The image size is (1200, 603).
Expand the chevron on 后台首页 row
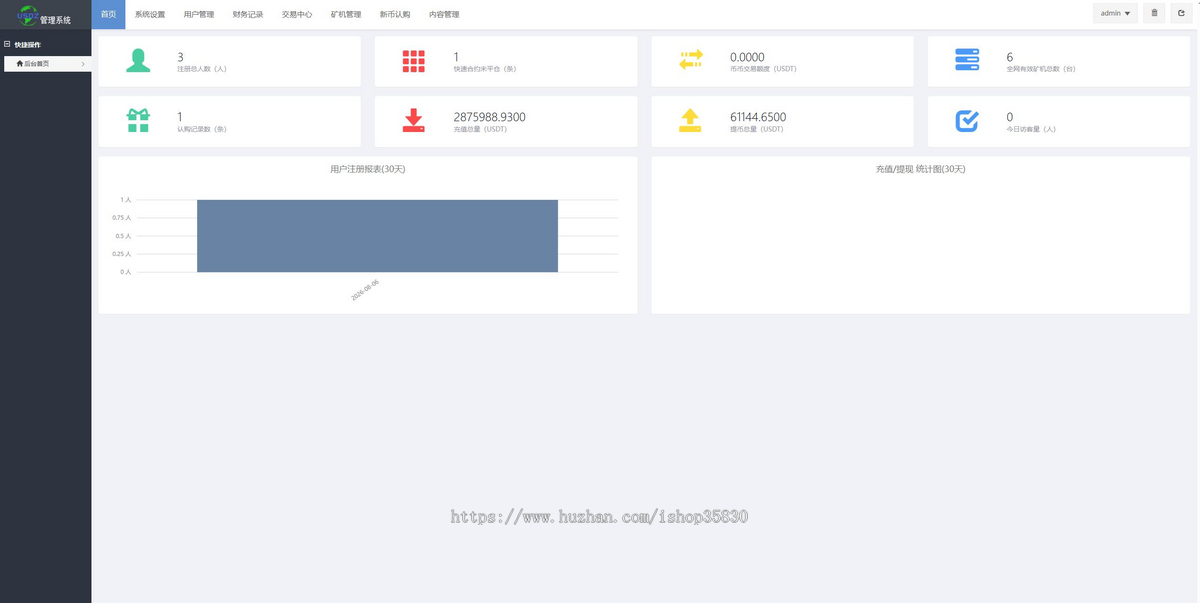(x=83, y=64)
